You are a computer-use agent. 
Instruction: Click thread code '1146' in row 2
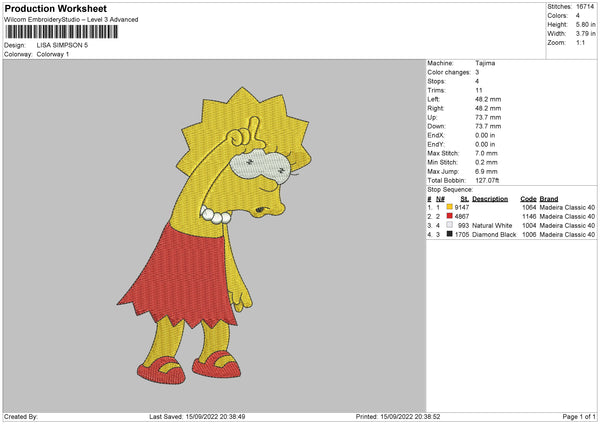pyautogui.click(x=529, y=217)
